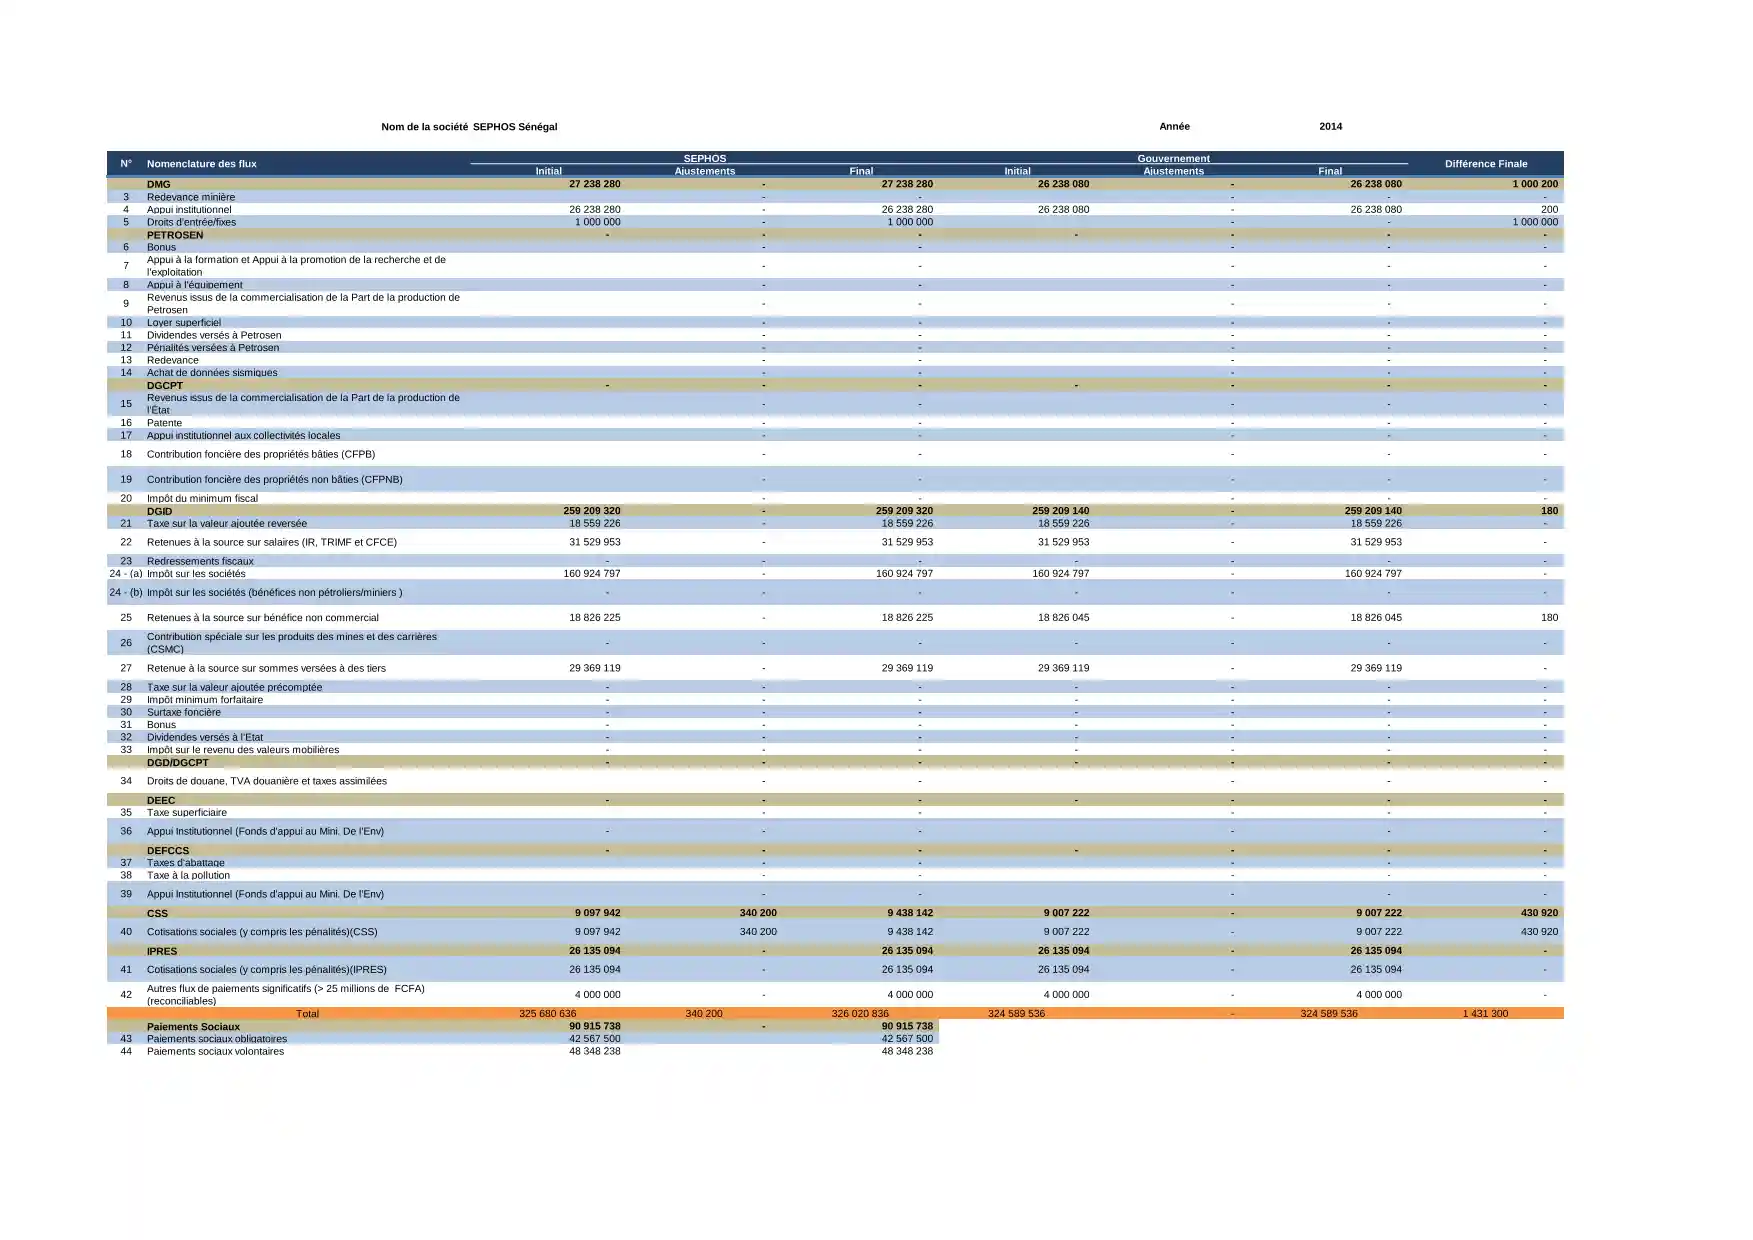
Task: Click the 'Appui institutionnel' row label
Action: (x=188, y=210)
